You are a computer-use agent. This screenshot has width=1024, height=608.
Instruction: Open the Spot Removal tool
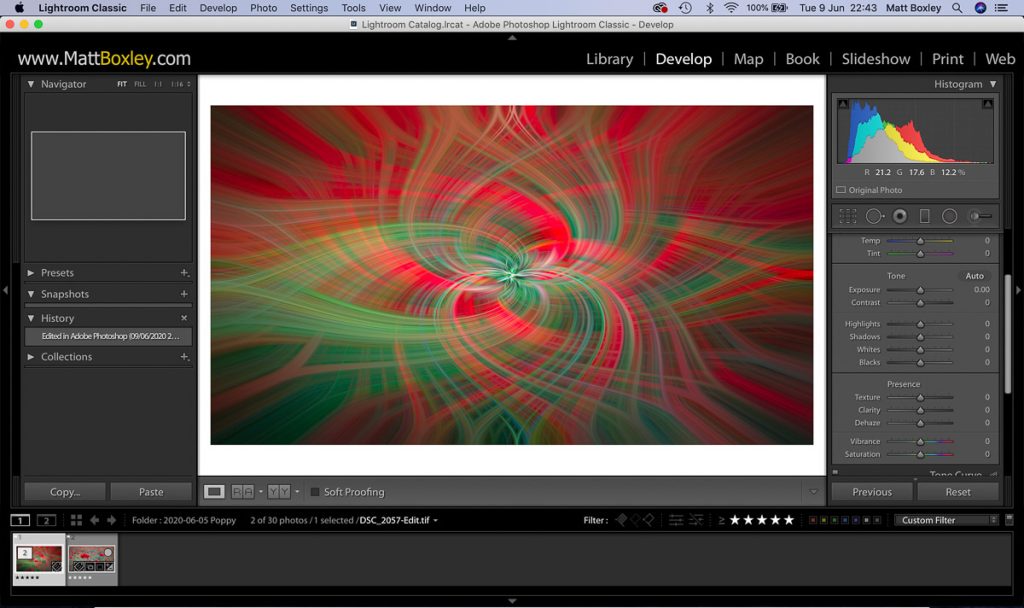point(874,216)
